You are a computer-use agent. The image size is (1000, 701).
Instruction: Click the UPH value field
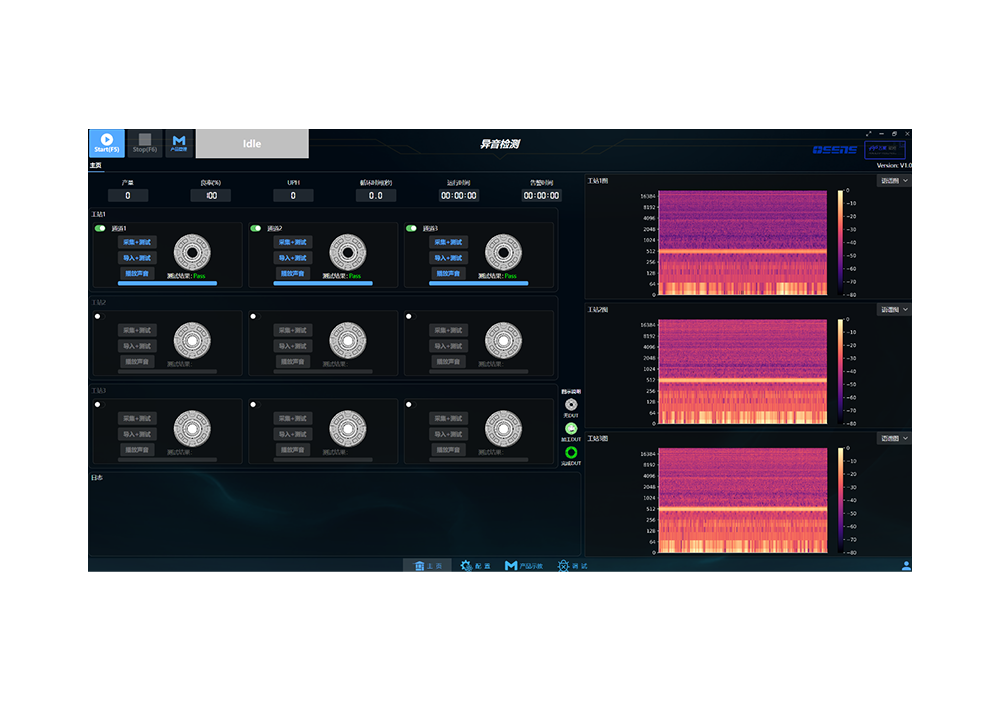pos(293,196)
